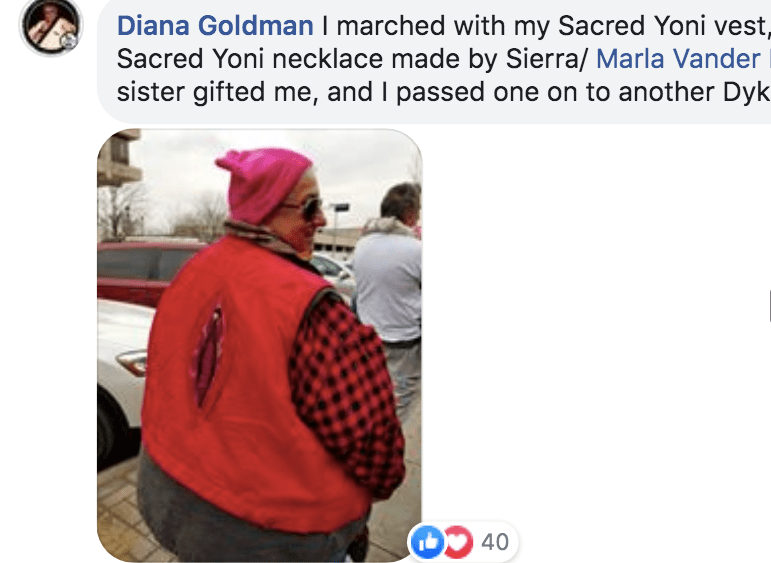Click the checkered flannel sleeve in photo

click(346, 393)
